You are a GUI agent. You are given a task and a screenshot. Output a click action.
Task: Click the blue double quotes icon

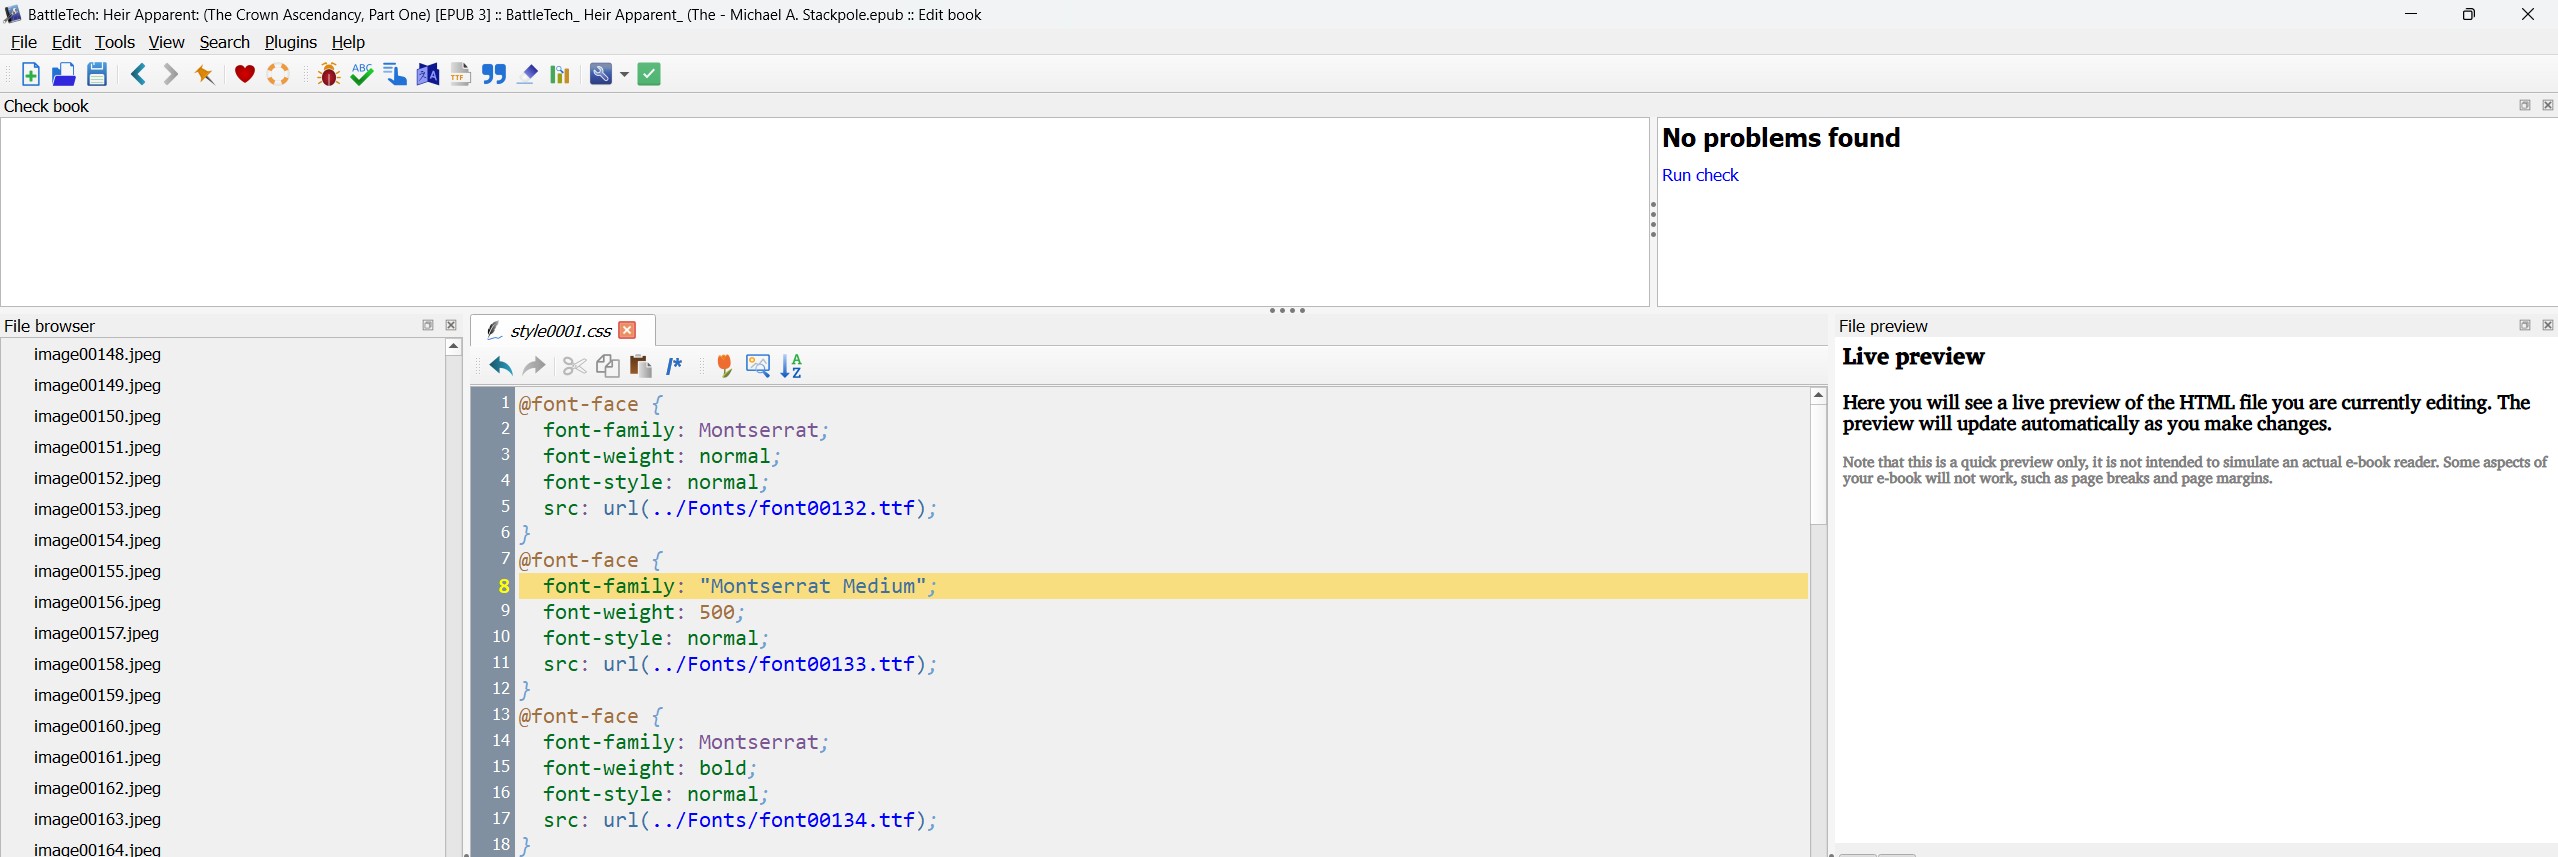[x=494, y=74]
